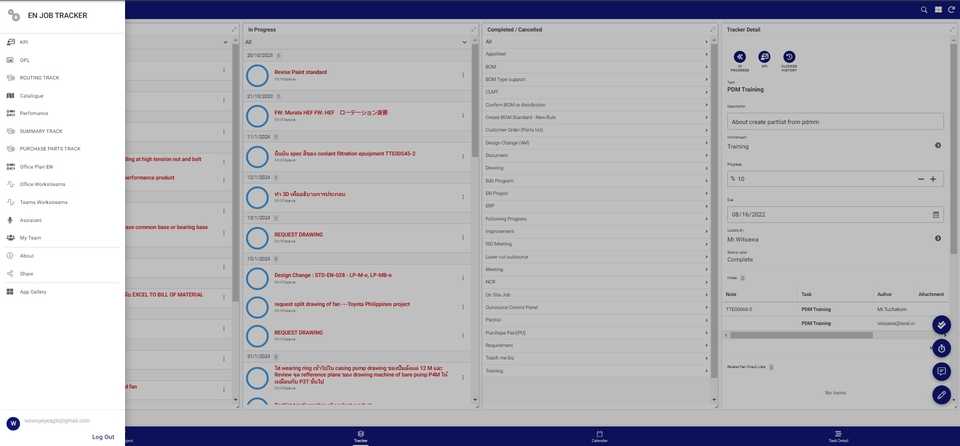Decrease progress with the minus button
This screenshot has height=446, width=960.
tap(921, 179)
